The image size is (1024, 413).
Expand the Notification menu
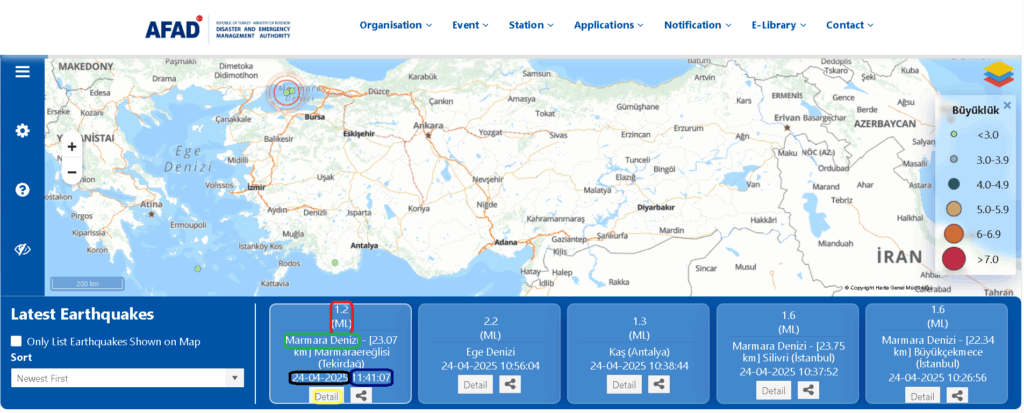[697, 25]
